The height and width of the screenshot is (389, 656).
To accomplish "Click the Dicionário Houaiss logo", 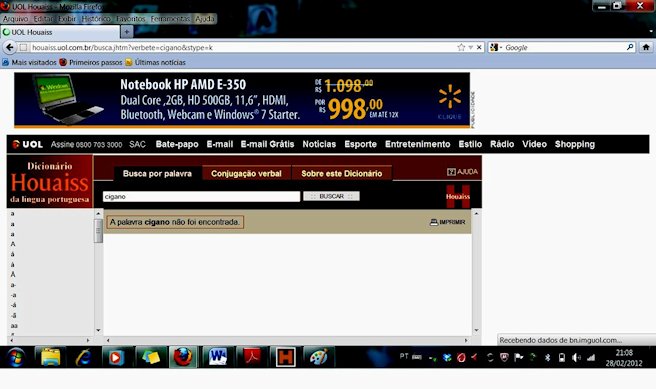I will [50, 182].
